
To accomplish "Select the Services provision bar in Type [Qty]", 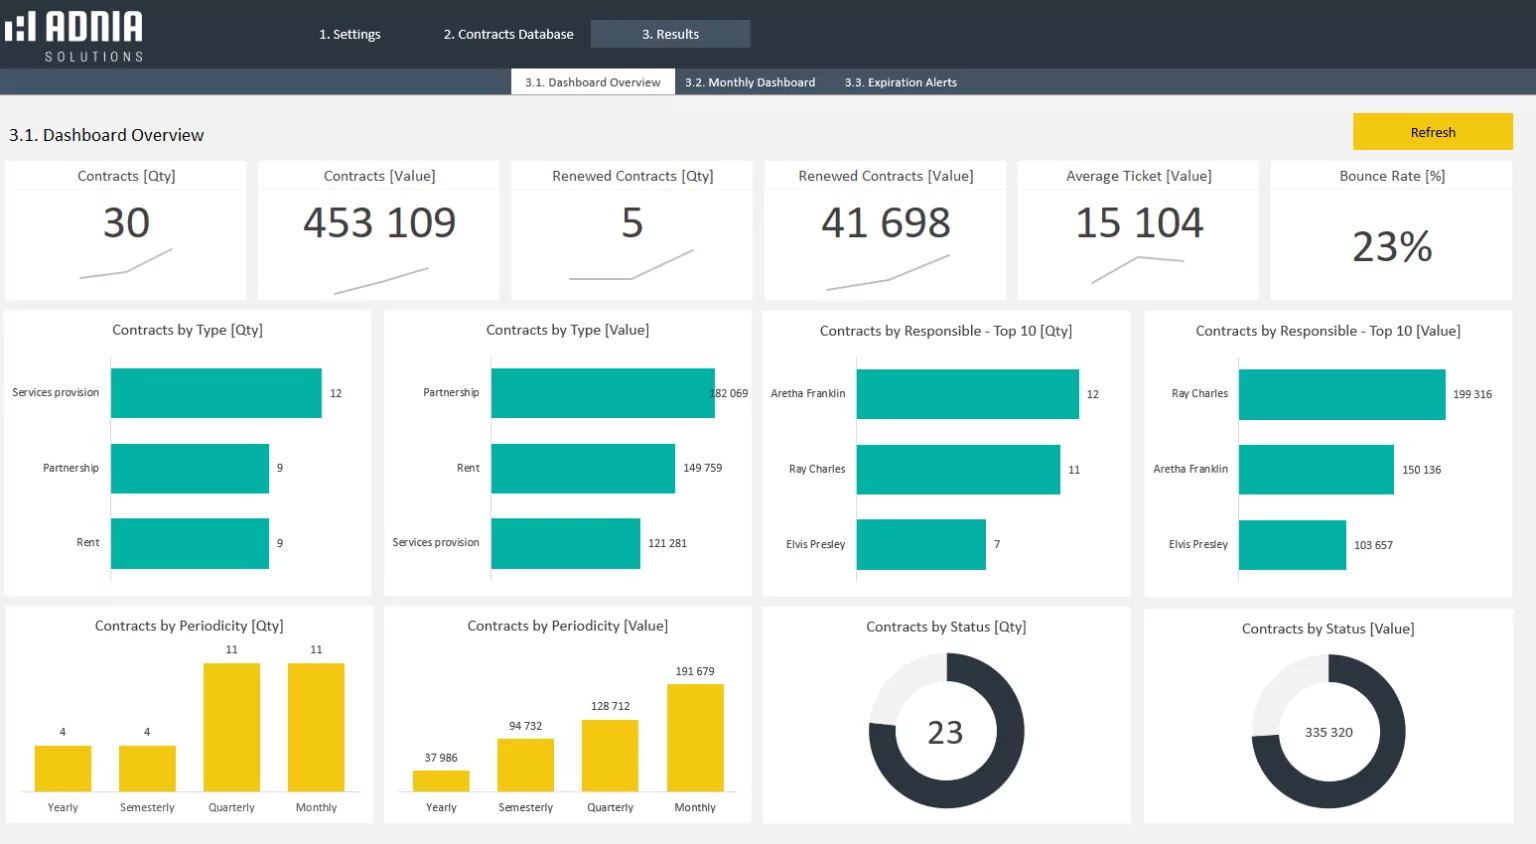I will (x=216, y=393).
